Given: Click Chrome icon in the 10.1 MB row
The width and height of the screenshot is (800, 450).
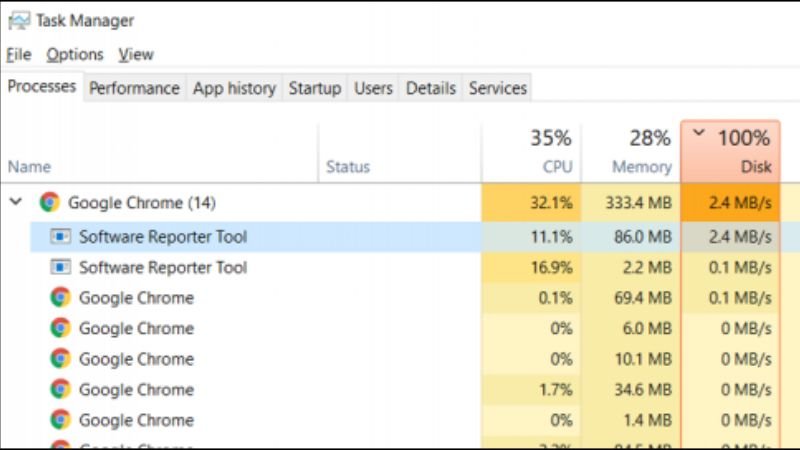Looking at the screenshot, I should tap(60, 359).
